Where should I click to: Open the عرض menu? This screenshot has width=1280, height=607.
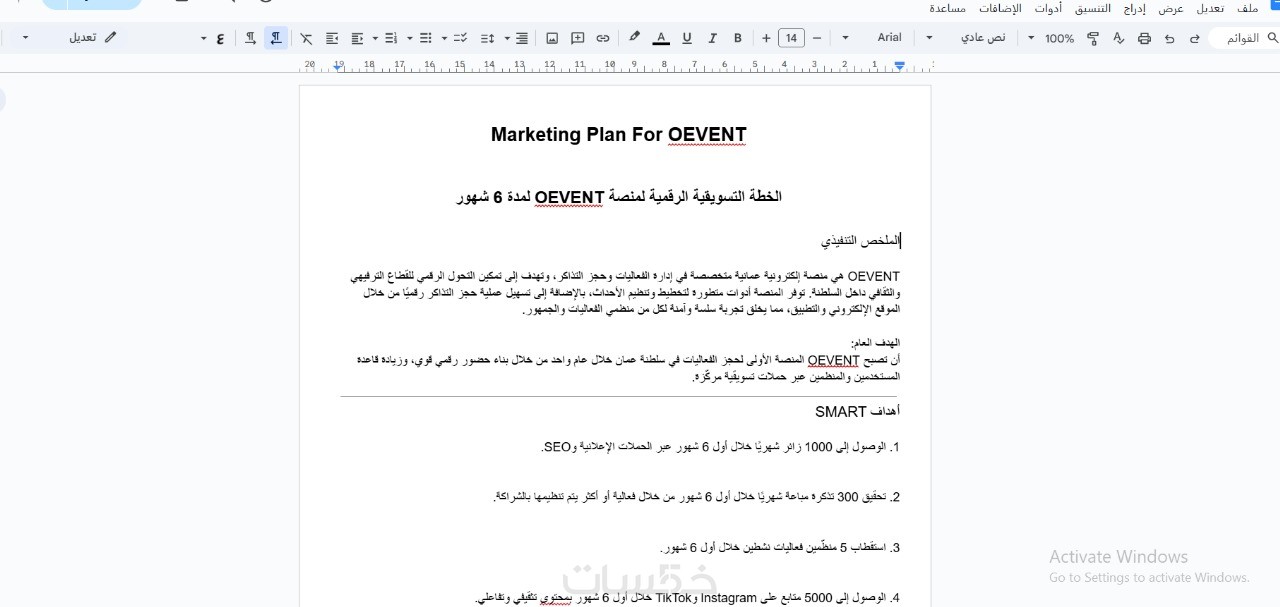(x=1171, y=8)
